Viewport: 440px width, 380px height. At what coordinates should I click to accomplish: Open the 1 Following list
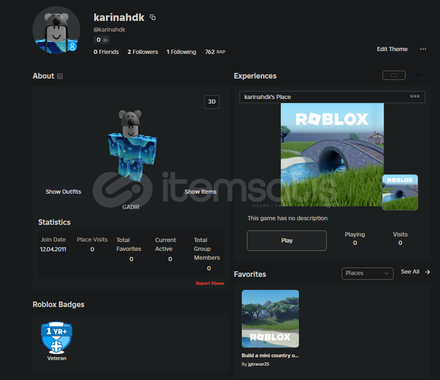tap(181, 52)
